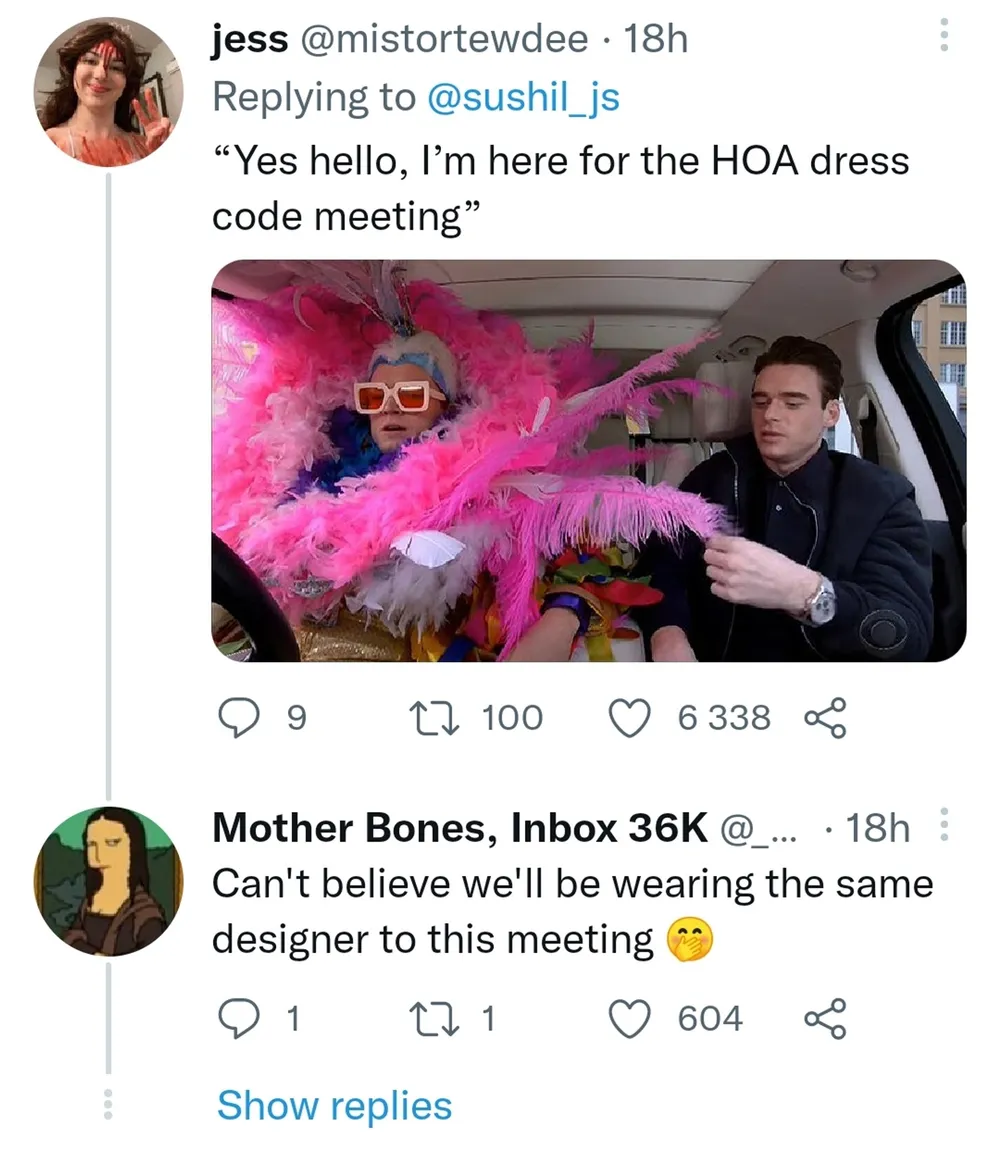Click the three dots below the thread line
Screen dimensions: 1000x1149
pos(109,1103)
